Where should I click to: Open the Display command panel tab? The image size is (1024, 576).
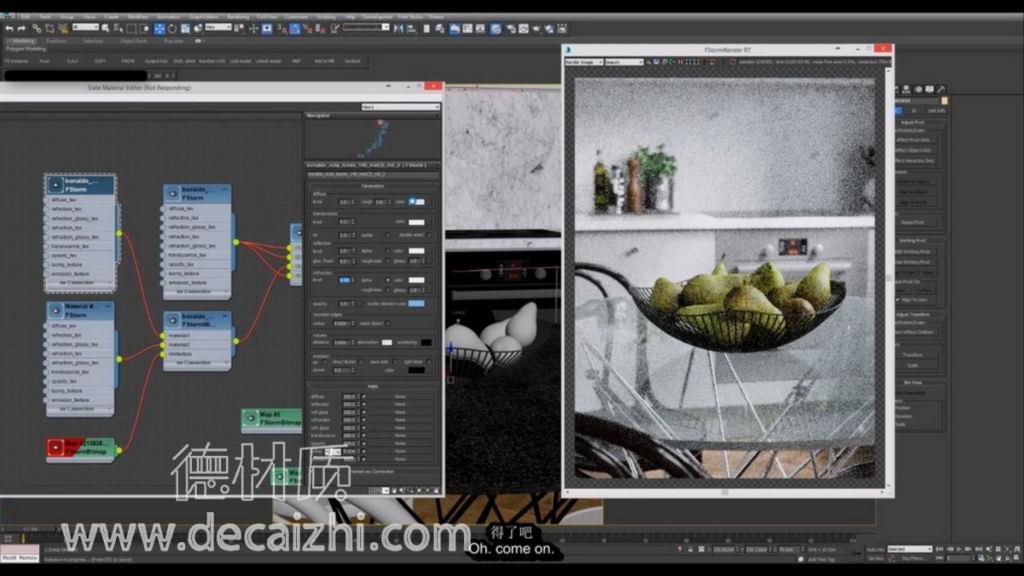[x=929, y=89]
